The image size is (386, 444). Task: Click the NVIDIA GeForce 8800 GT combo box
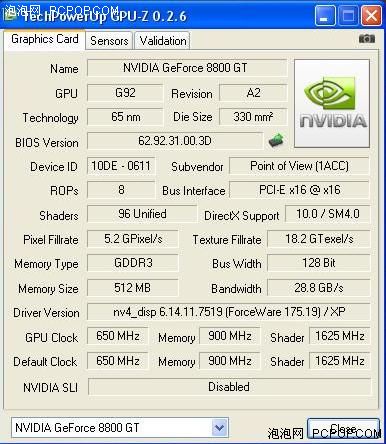[x=120, y=427]
